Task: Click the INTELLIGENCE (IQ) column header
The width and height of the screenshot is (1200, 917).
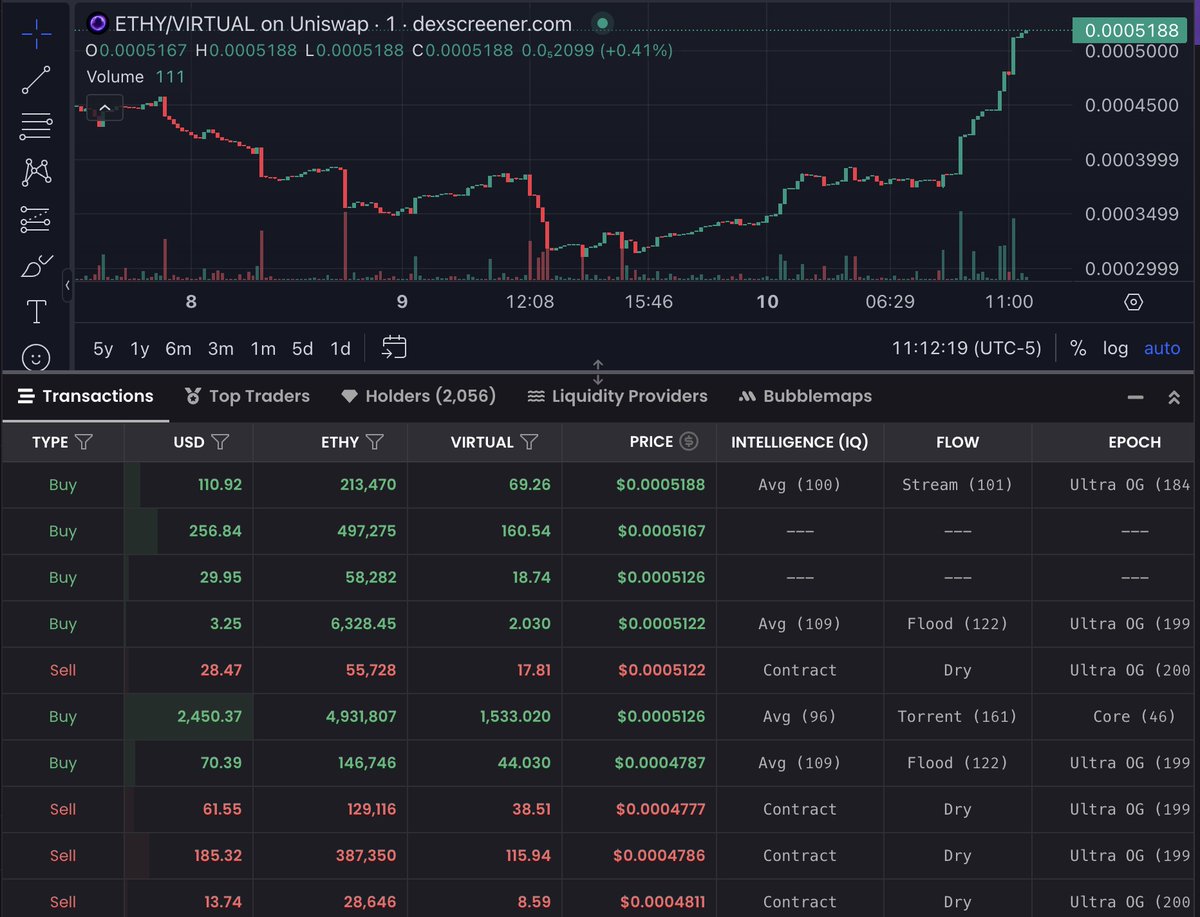Action: point(800,441)
